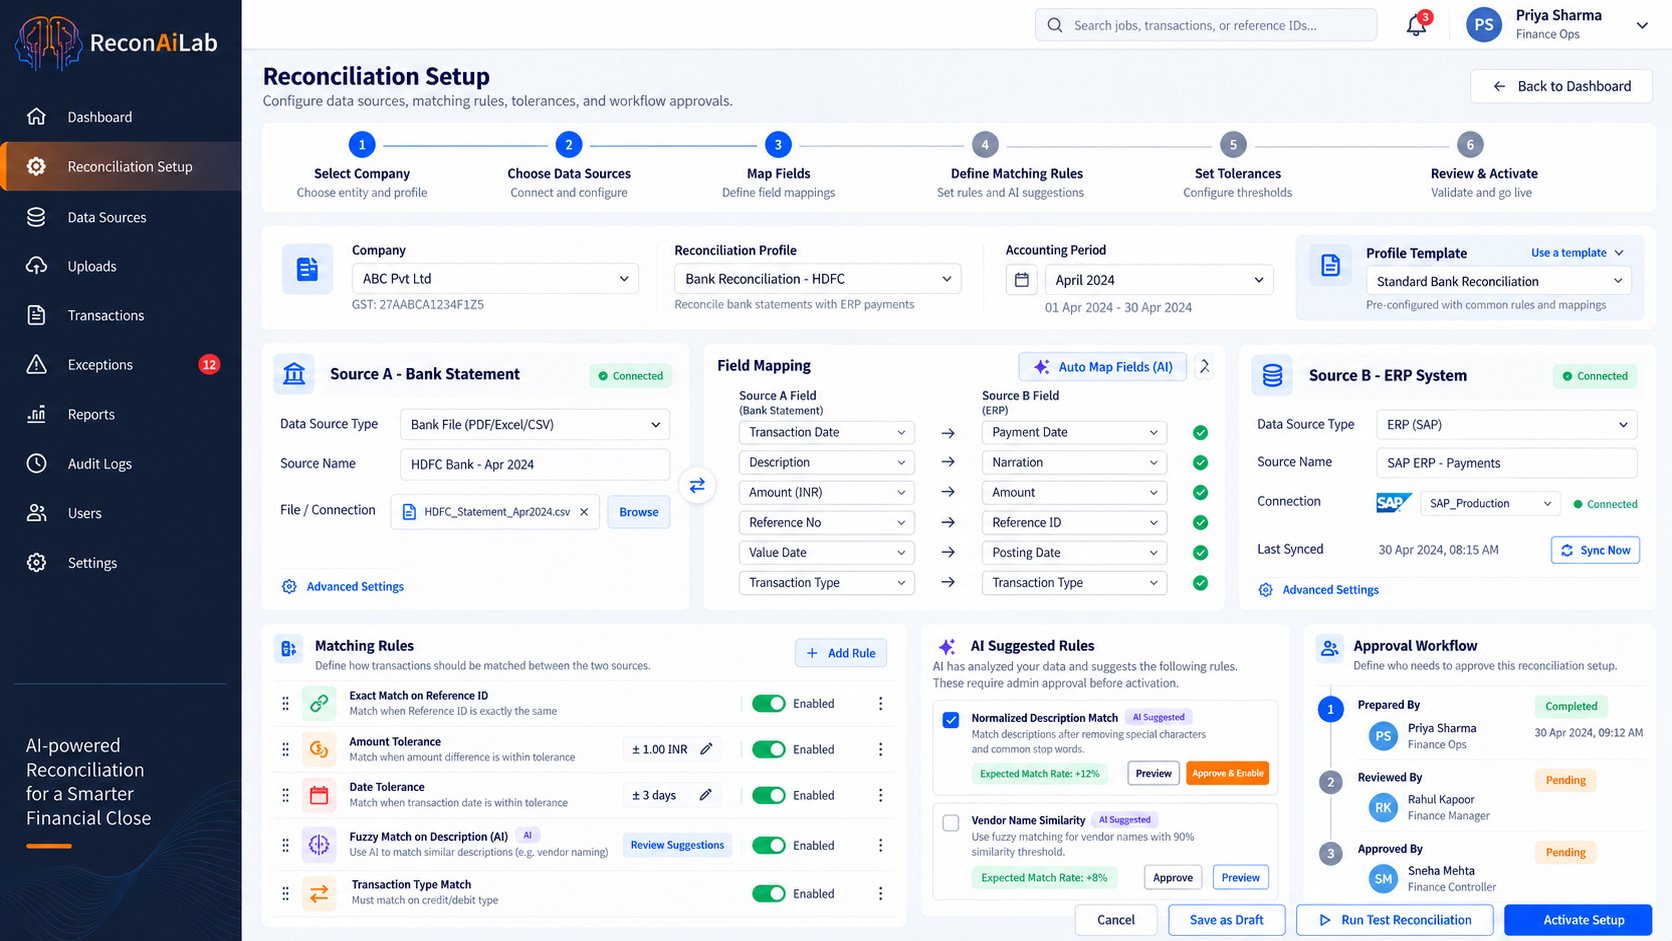Image resolution: width=1672 pixels, height=941 pixels.
Task: Click the search magnifier icon
Action: 1055,25
